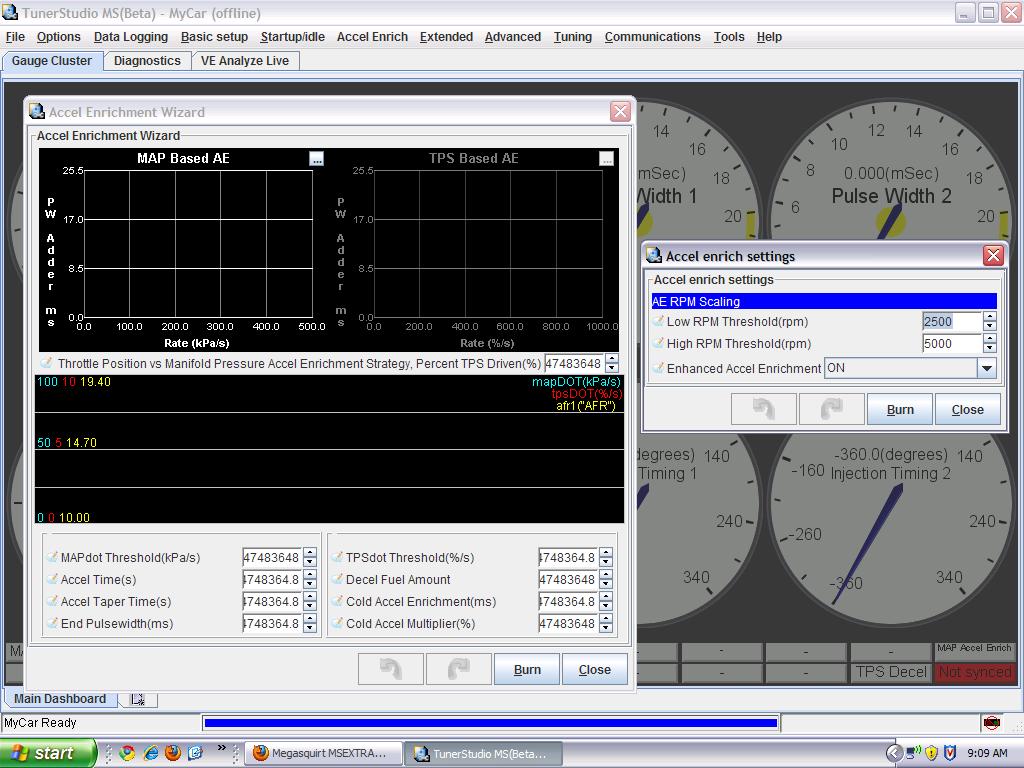This screenshot has width=1024, height=768.
Task: Switch to the VE Analyze Live tab
Action: 244,61
